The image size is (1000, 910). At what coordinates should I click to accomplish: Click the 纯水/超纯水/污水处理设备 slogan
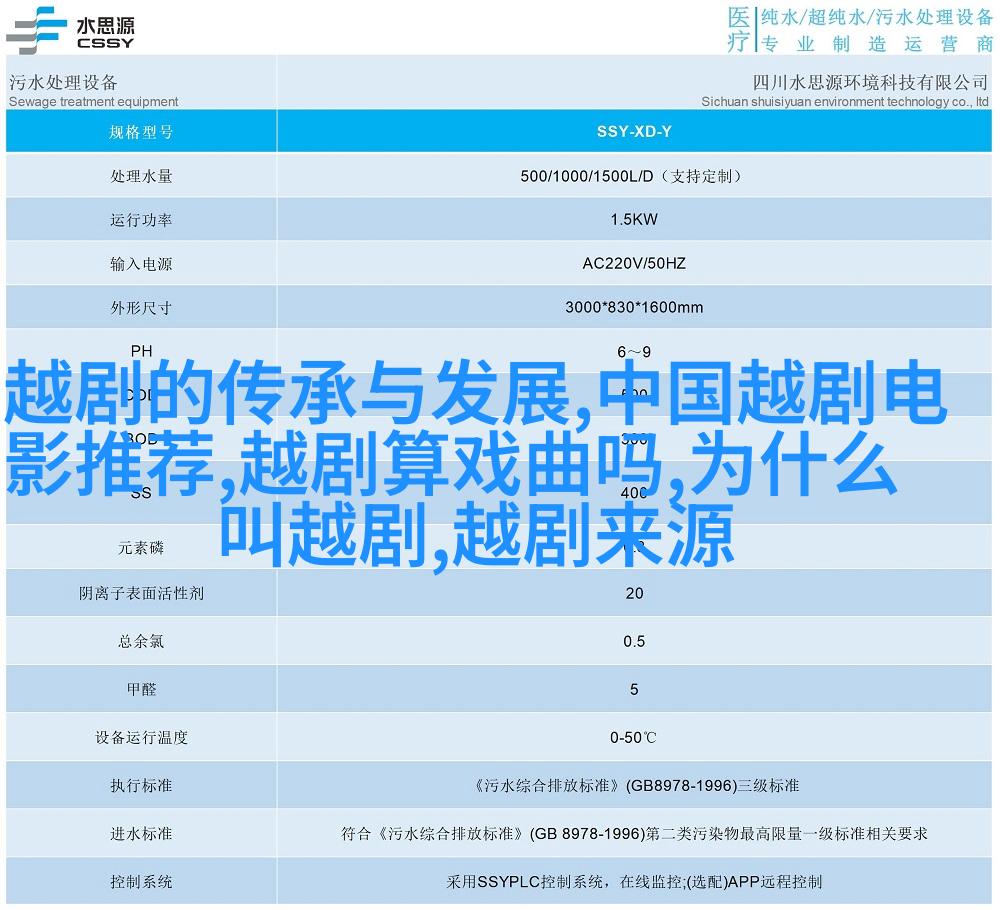coord(876,17)
